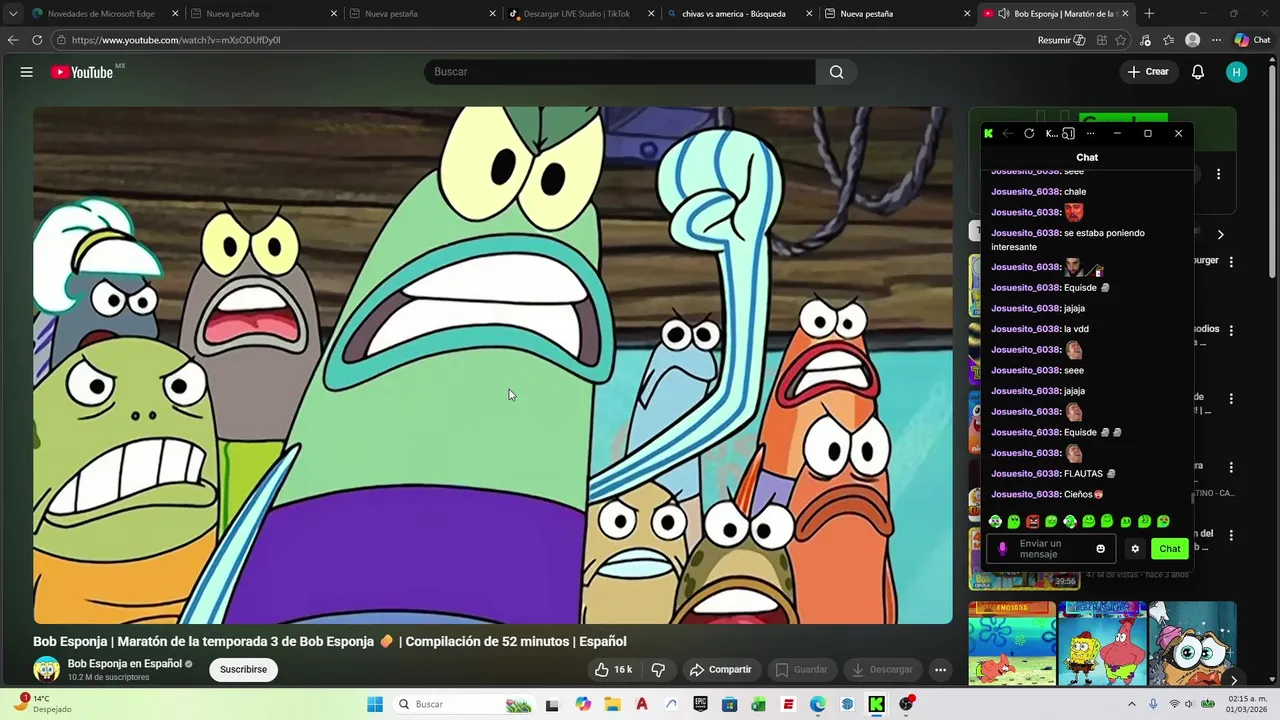Show hidden system tray icons
This screenshot has width=1280, height=720.
click(1132, 704)
